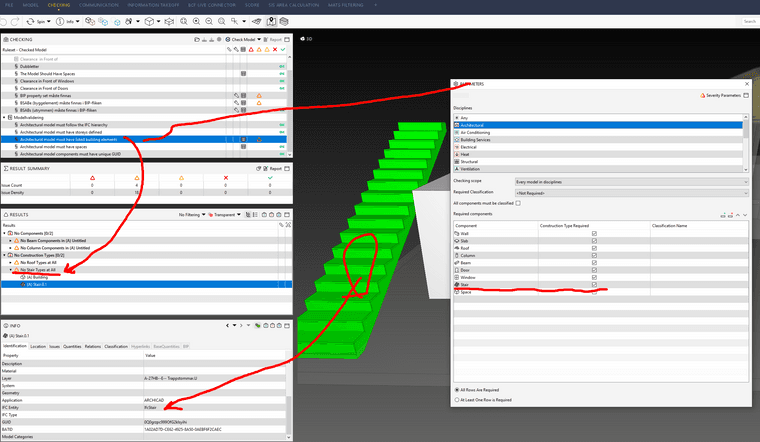The height and width of the screenshot is (442, 760).
Task: Click the Check Model button
Action: tap(243, 40)
